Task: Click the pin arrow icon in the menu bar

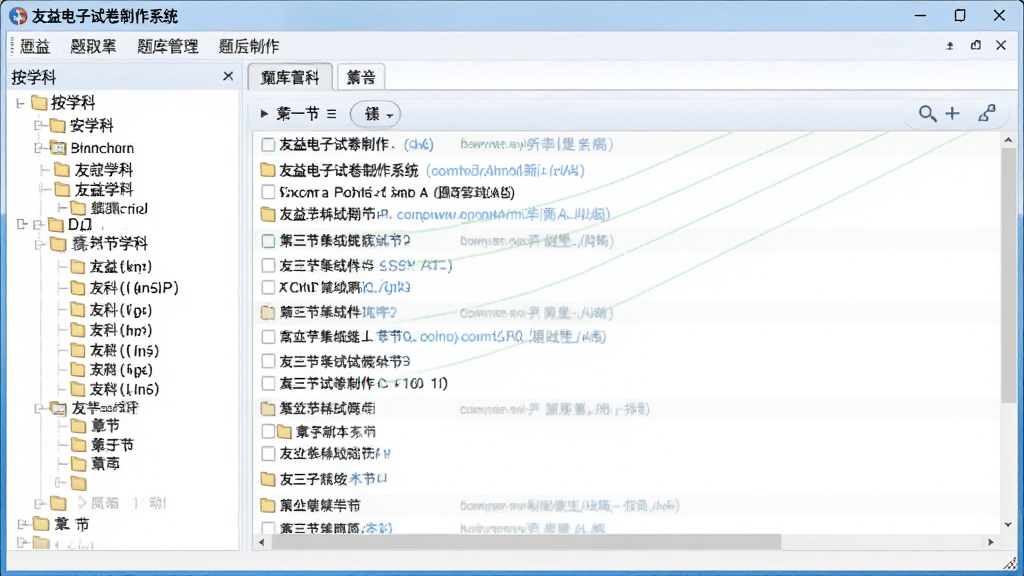Action: pos(950,46)
